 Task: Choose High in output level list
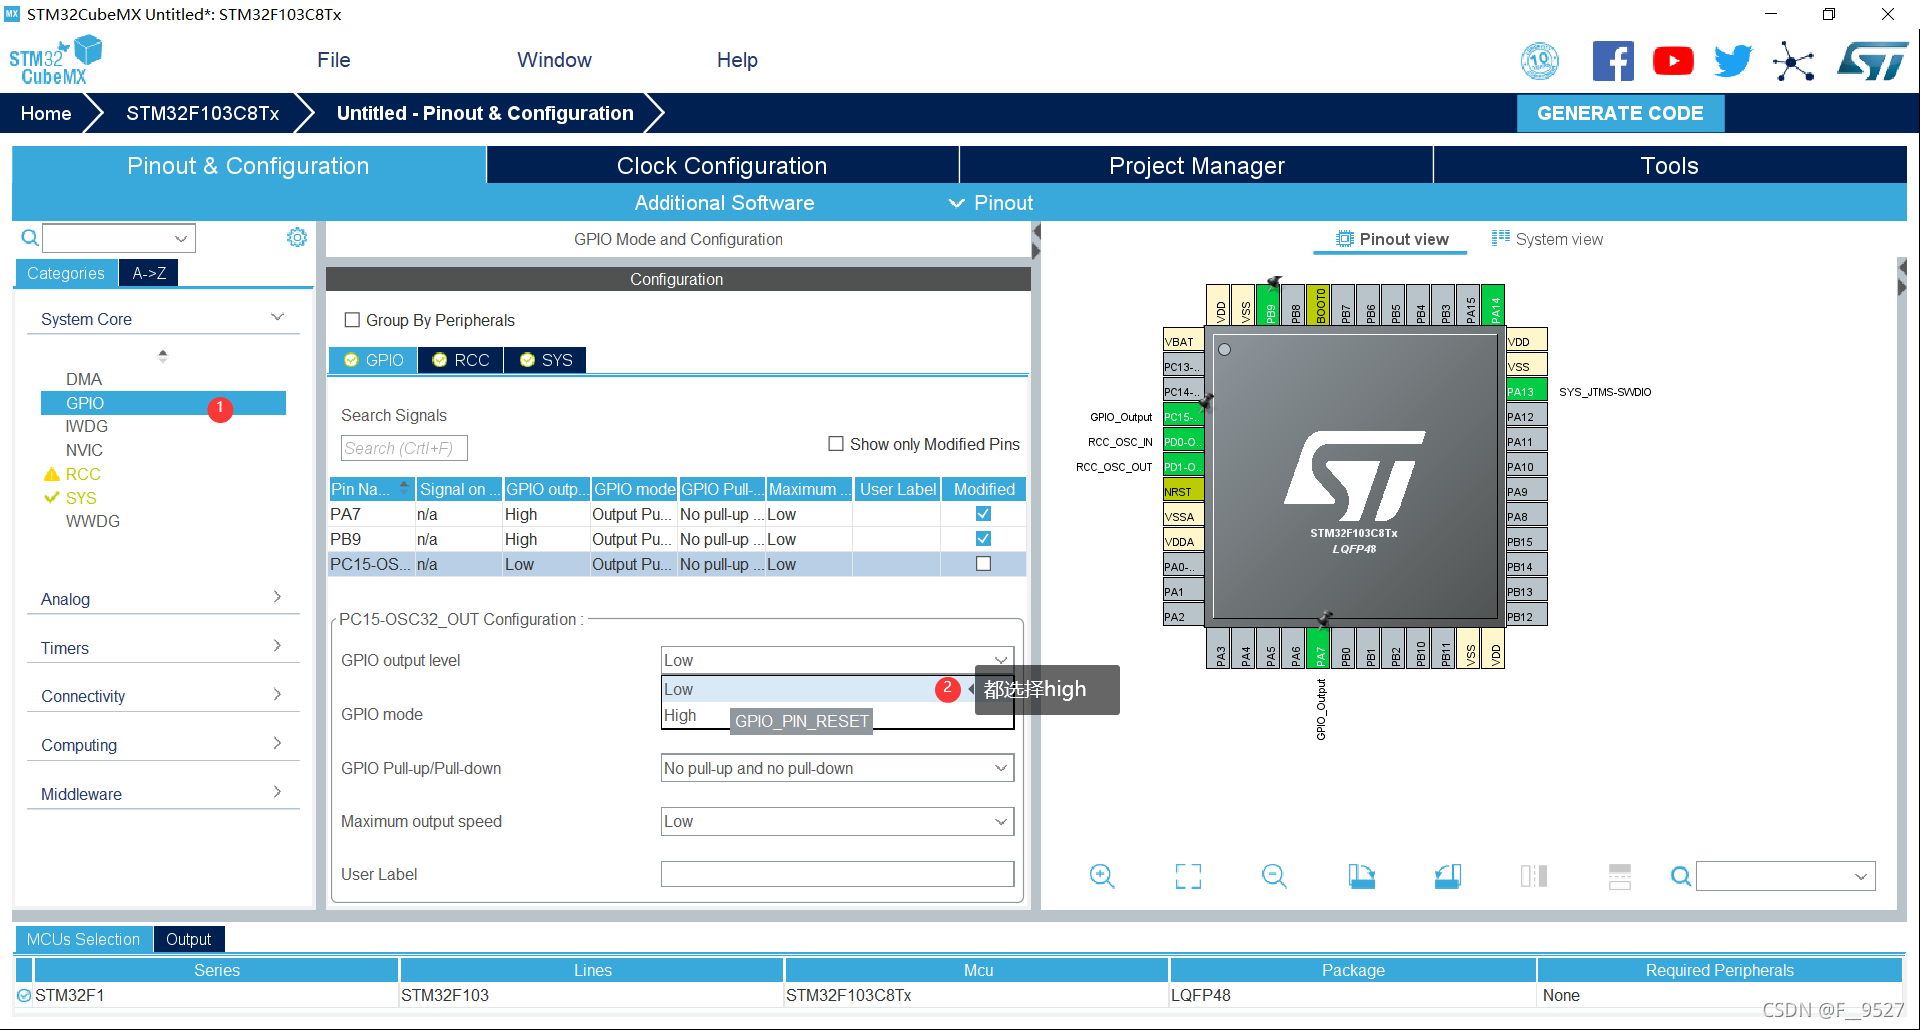click(x=680, y=715)
